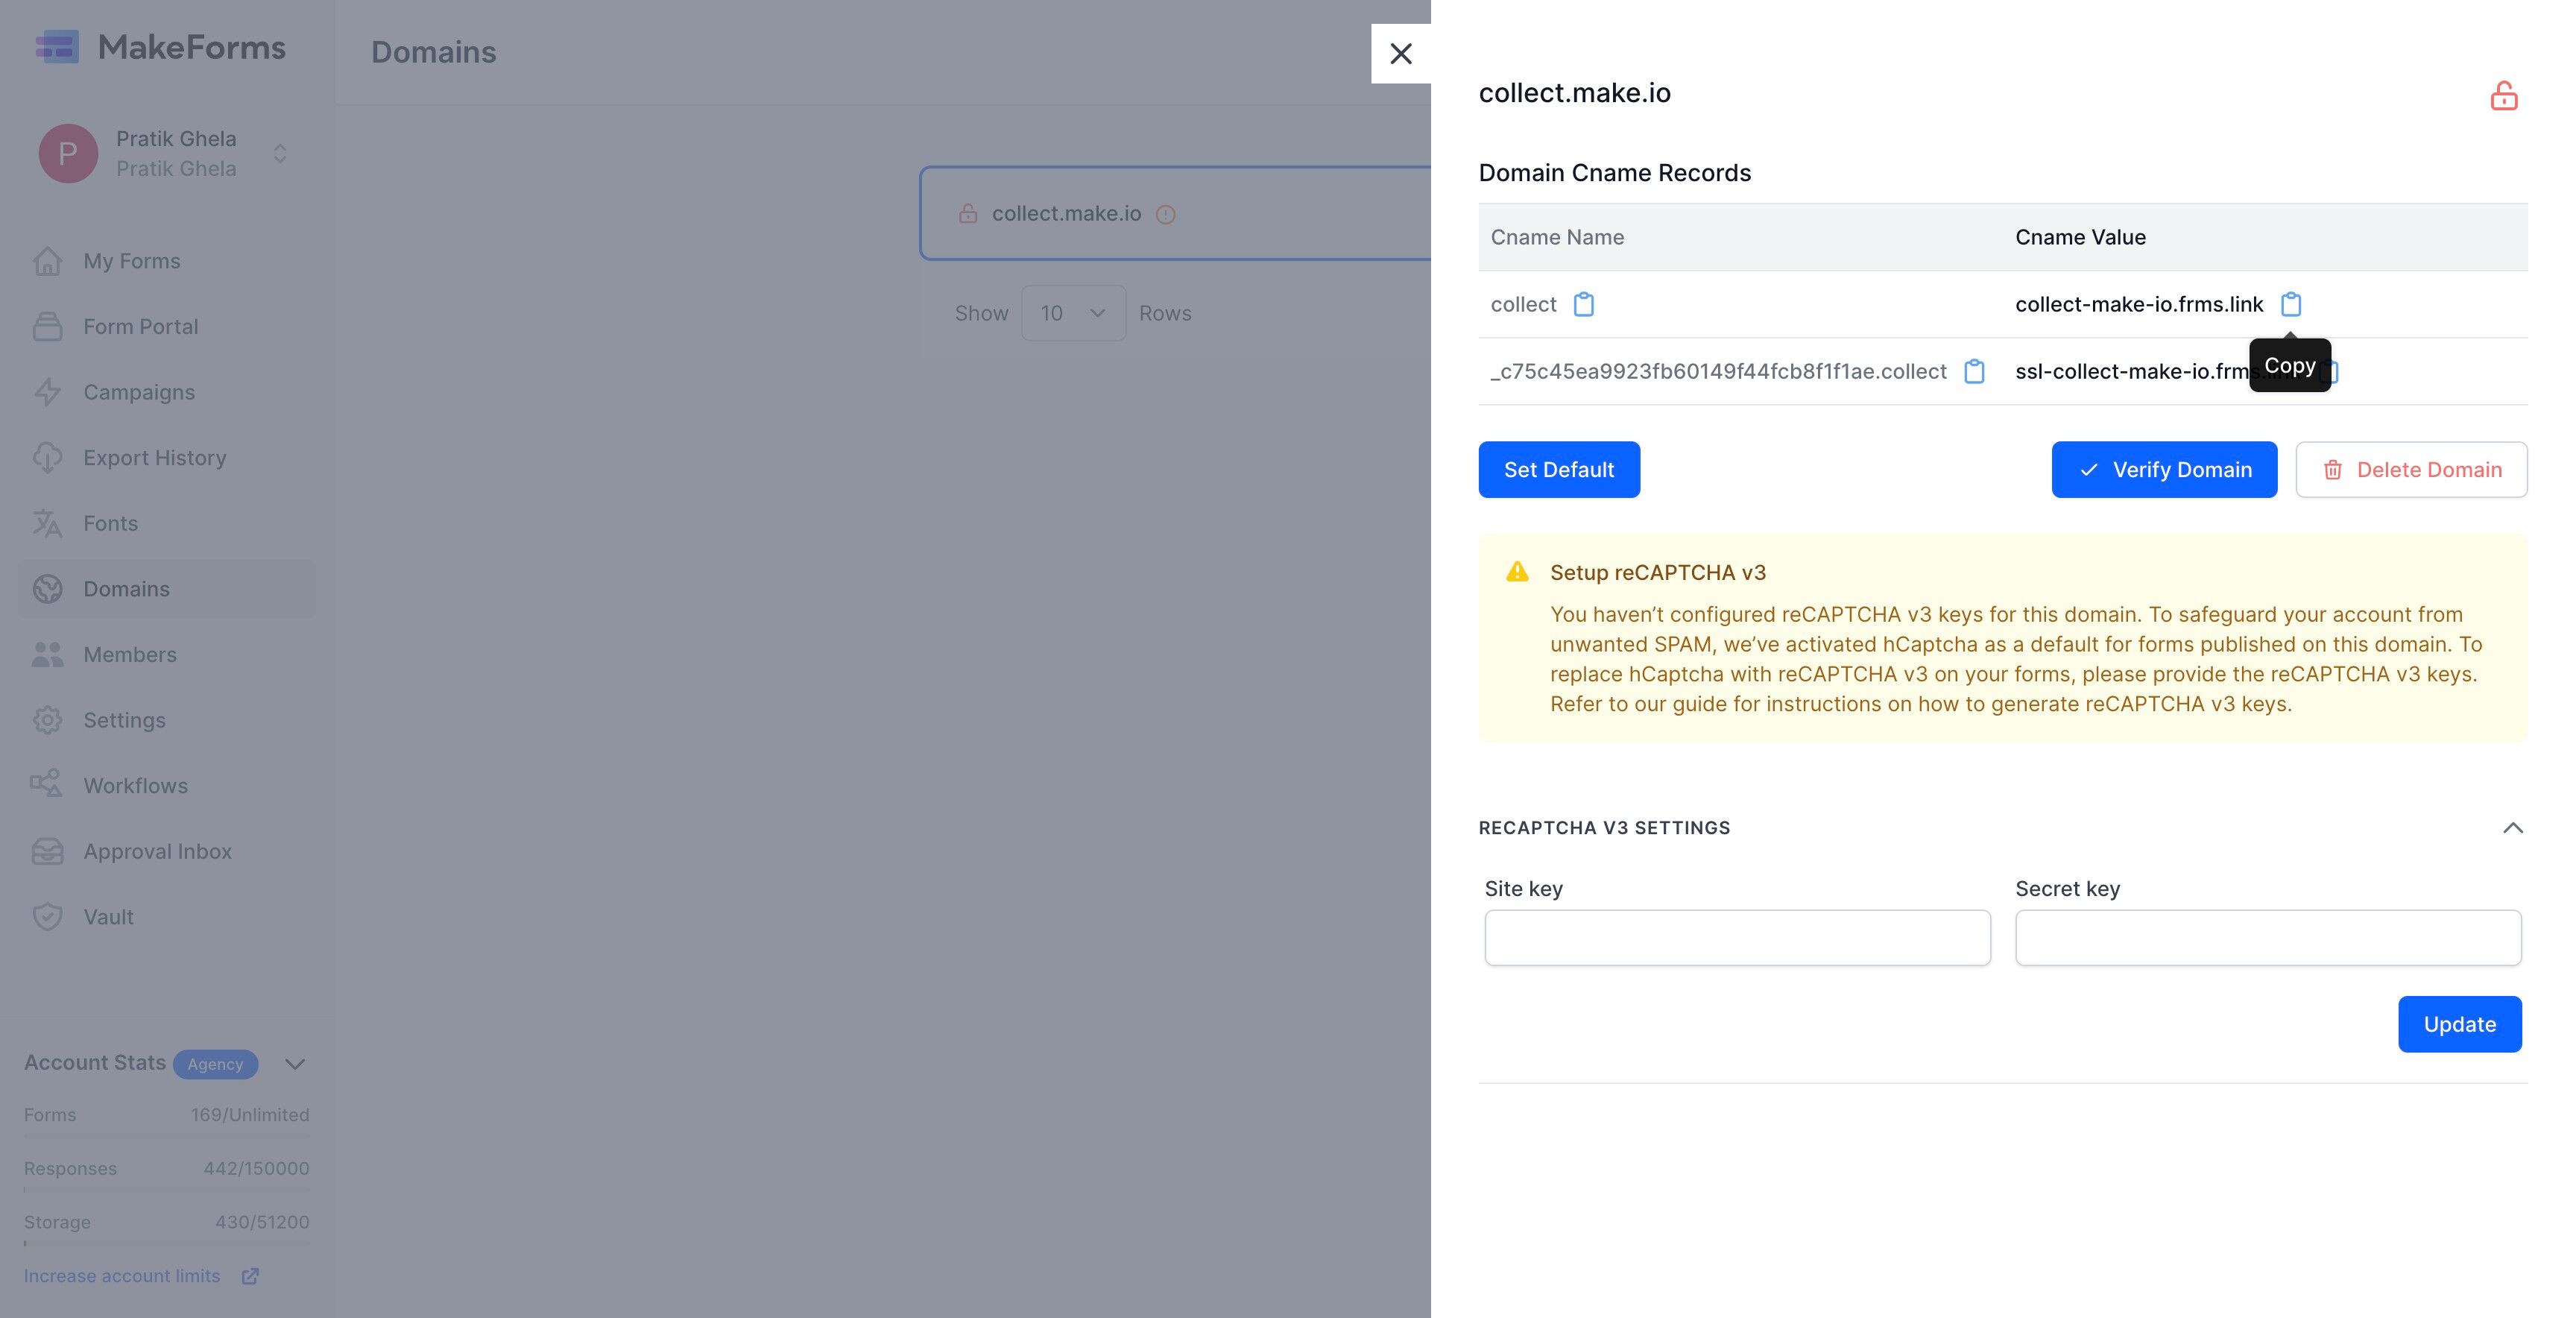Click the My Forms home icon
The height and width of the screenshot is (1318, 2576).
pyautogui.click(x=47, y=261)
